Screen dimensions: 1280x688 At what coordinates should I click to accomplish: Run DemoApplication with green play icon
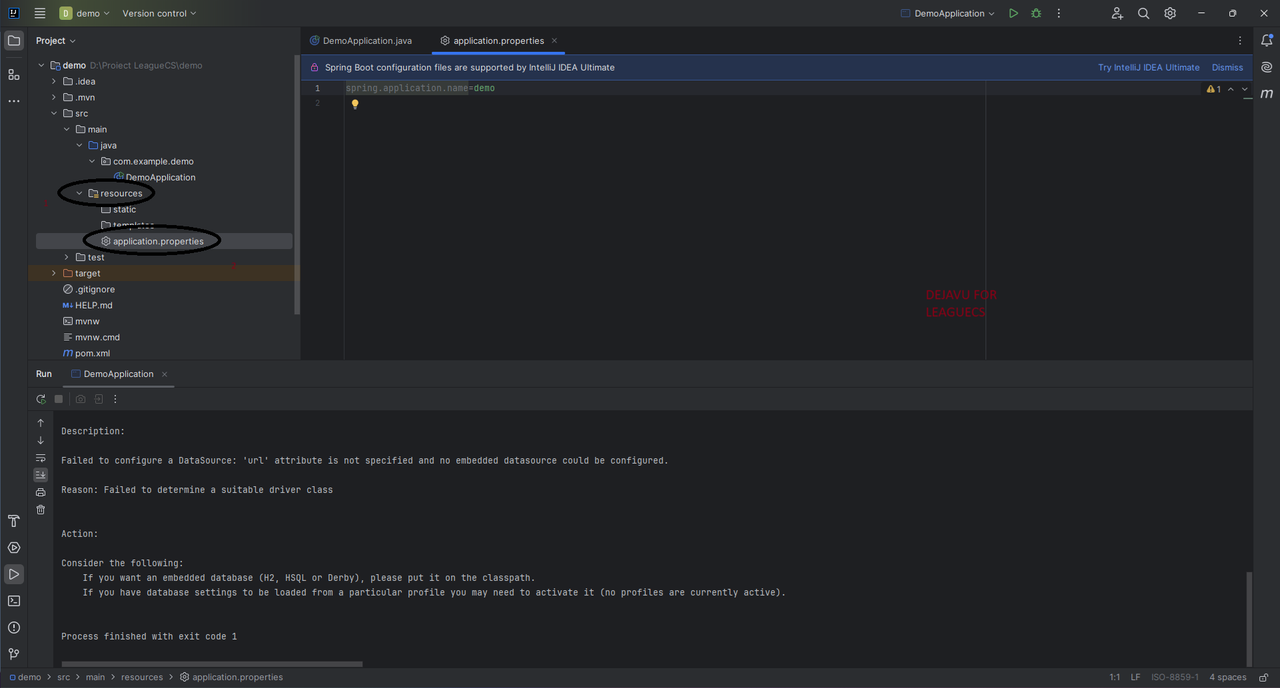click(x=1013, y=13)
